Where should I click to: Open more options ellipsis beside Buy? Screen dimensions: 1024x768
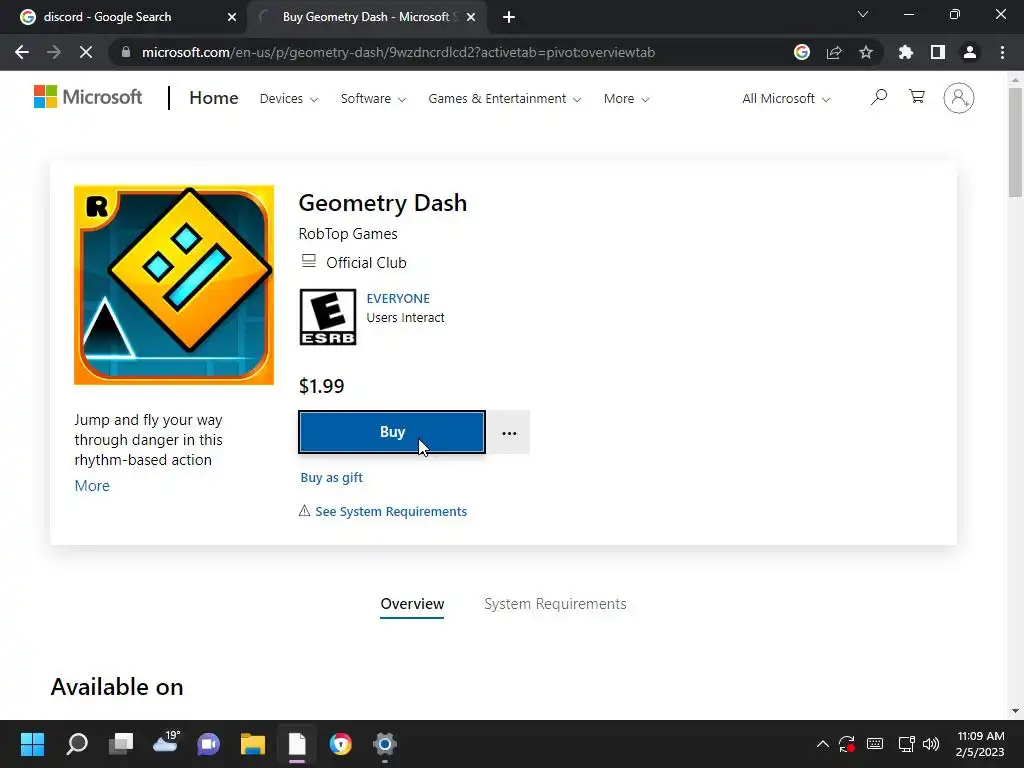(x=509, y=432)
